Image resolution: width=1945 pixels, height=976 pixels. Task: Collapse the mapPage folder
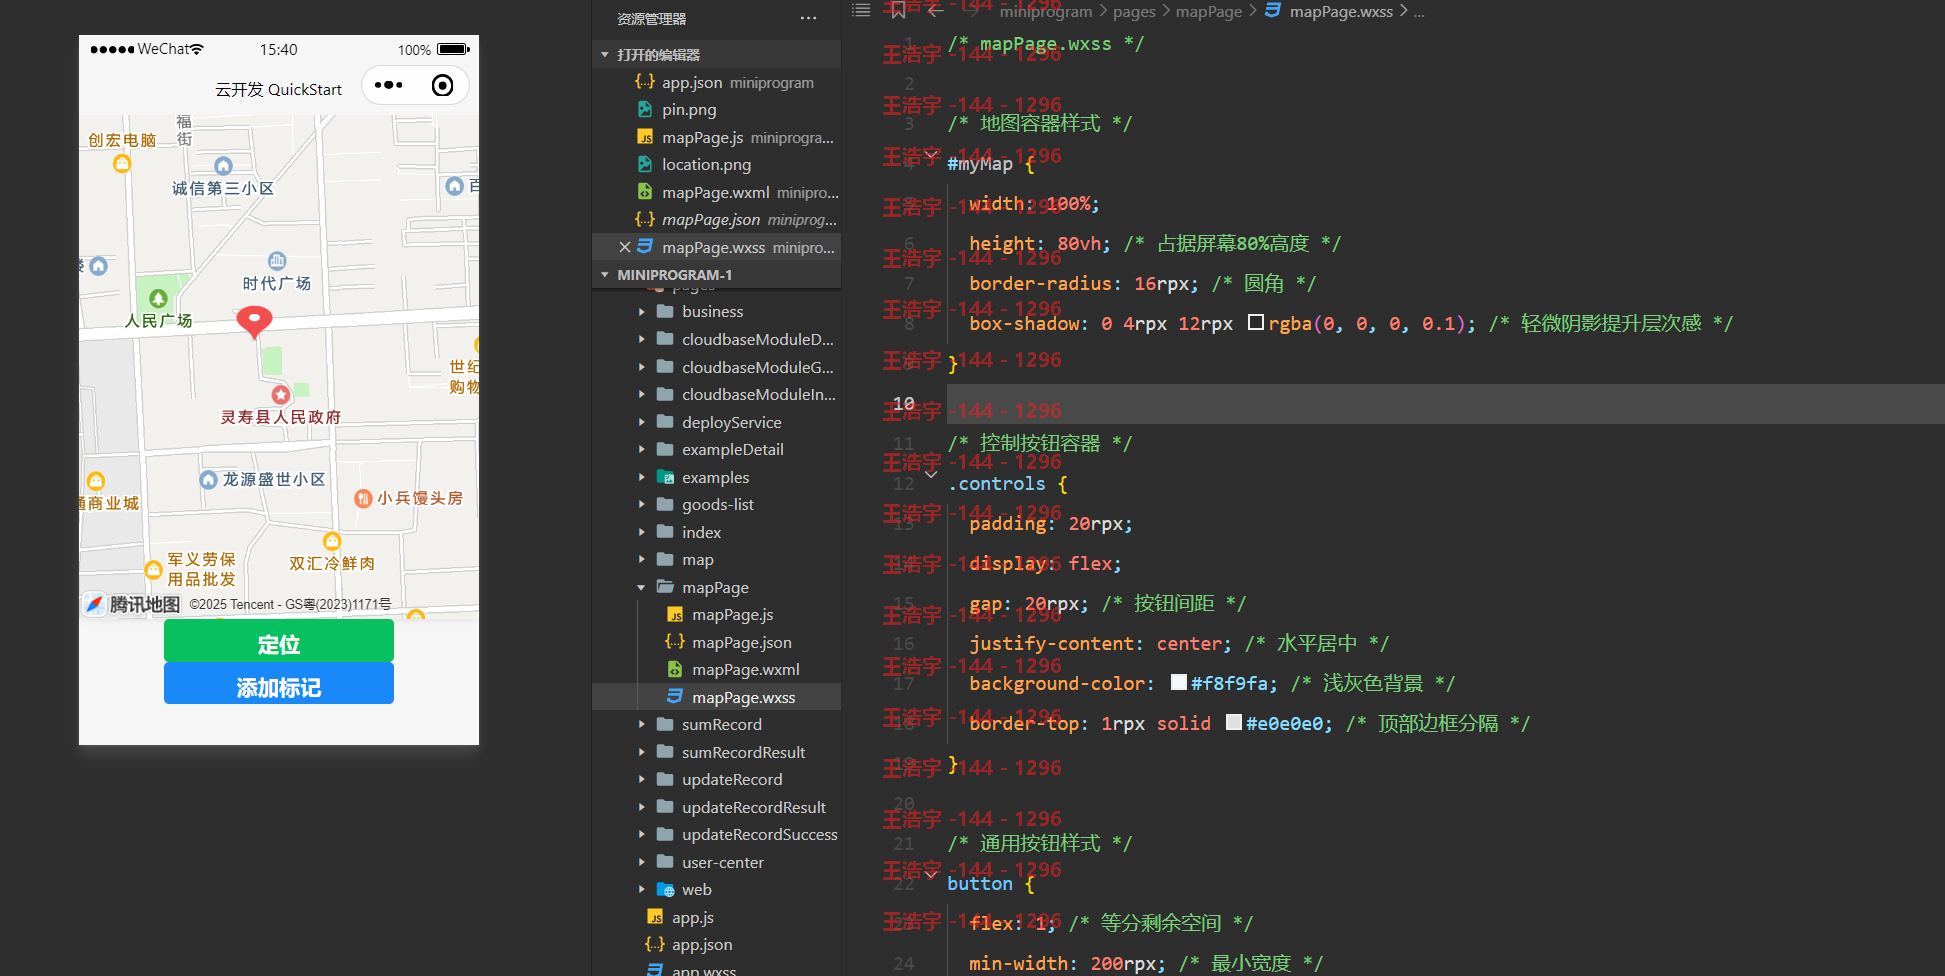pos(642,588)
